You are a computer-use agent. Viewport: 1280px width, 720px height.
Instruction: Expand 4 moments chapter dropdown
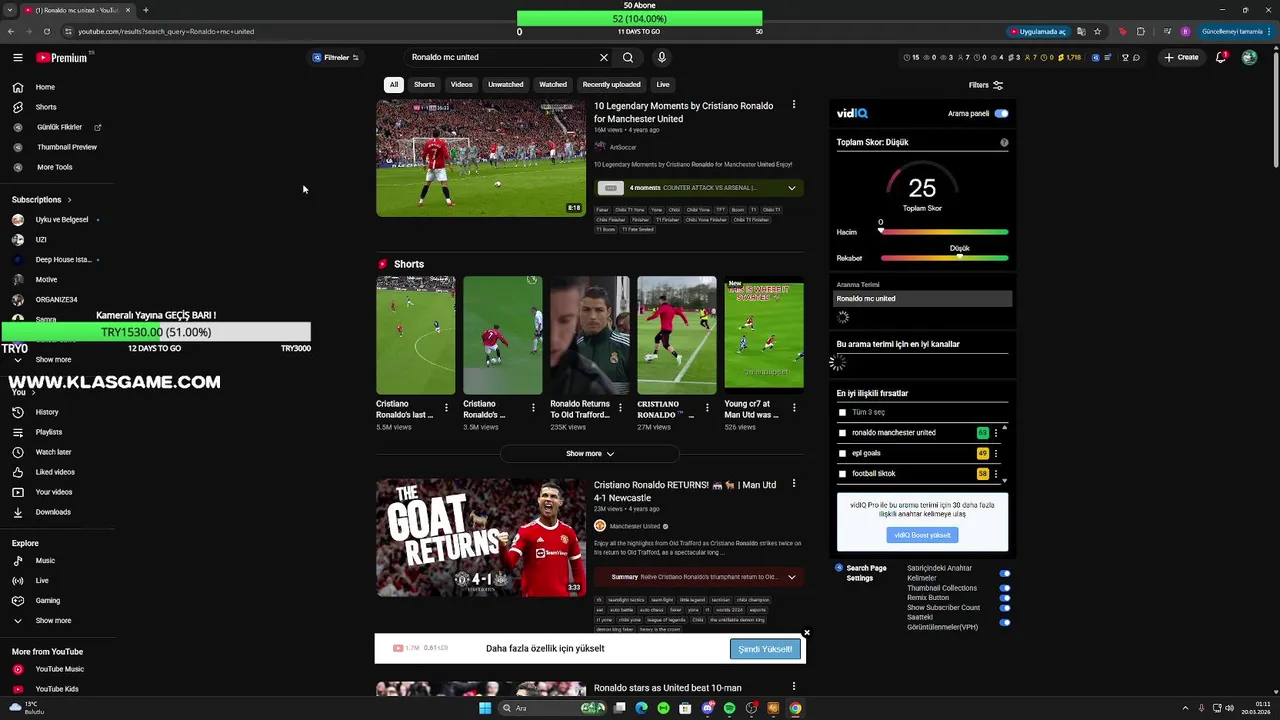coord(792,188)
